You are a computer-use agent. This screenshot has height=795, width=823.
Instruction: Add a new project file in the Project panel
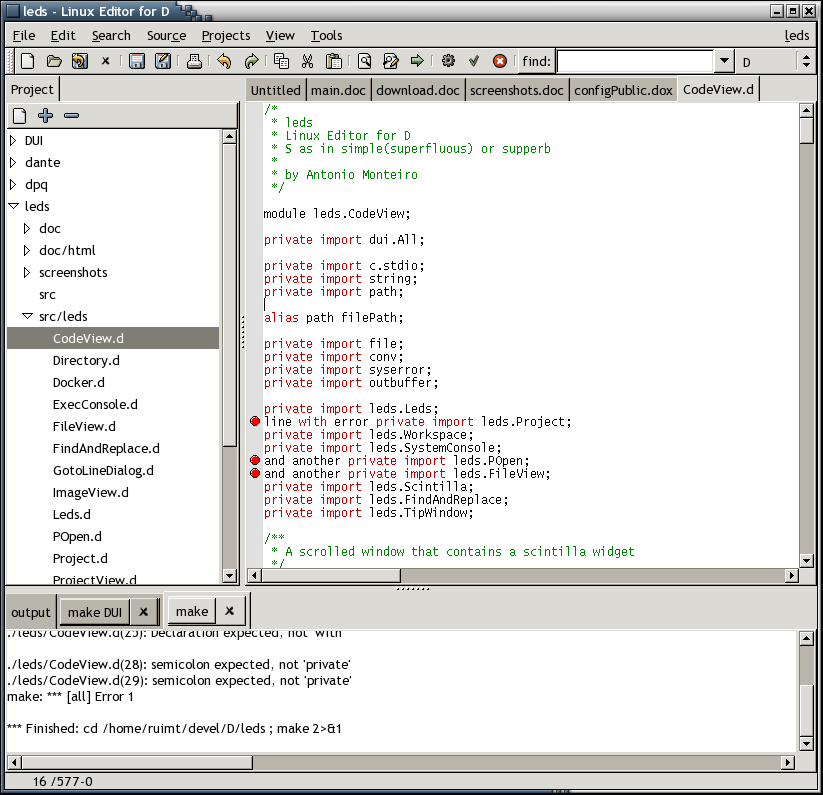(19, 115)
